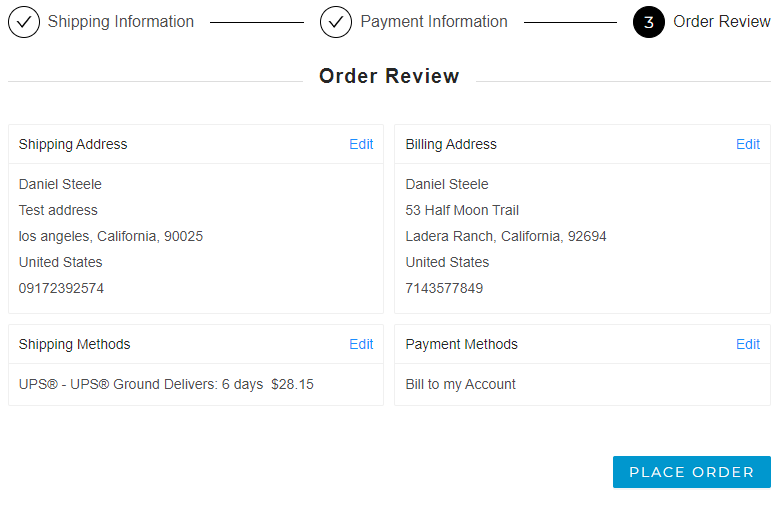This screenshot has height=513, width=784.
Task: Click the Payment Information checkmark icon
Action: [336, 22]
